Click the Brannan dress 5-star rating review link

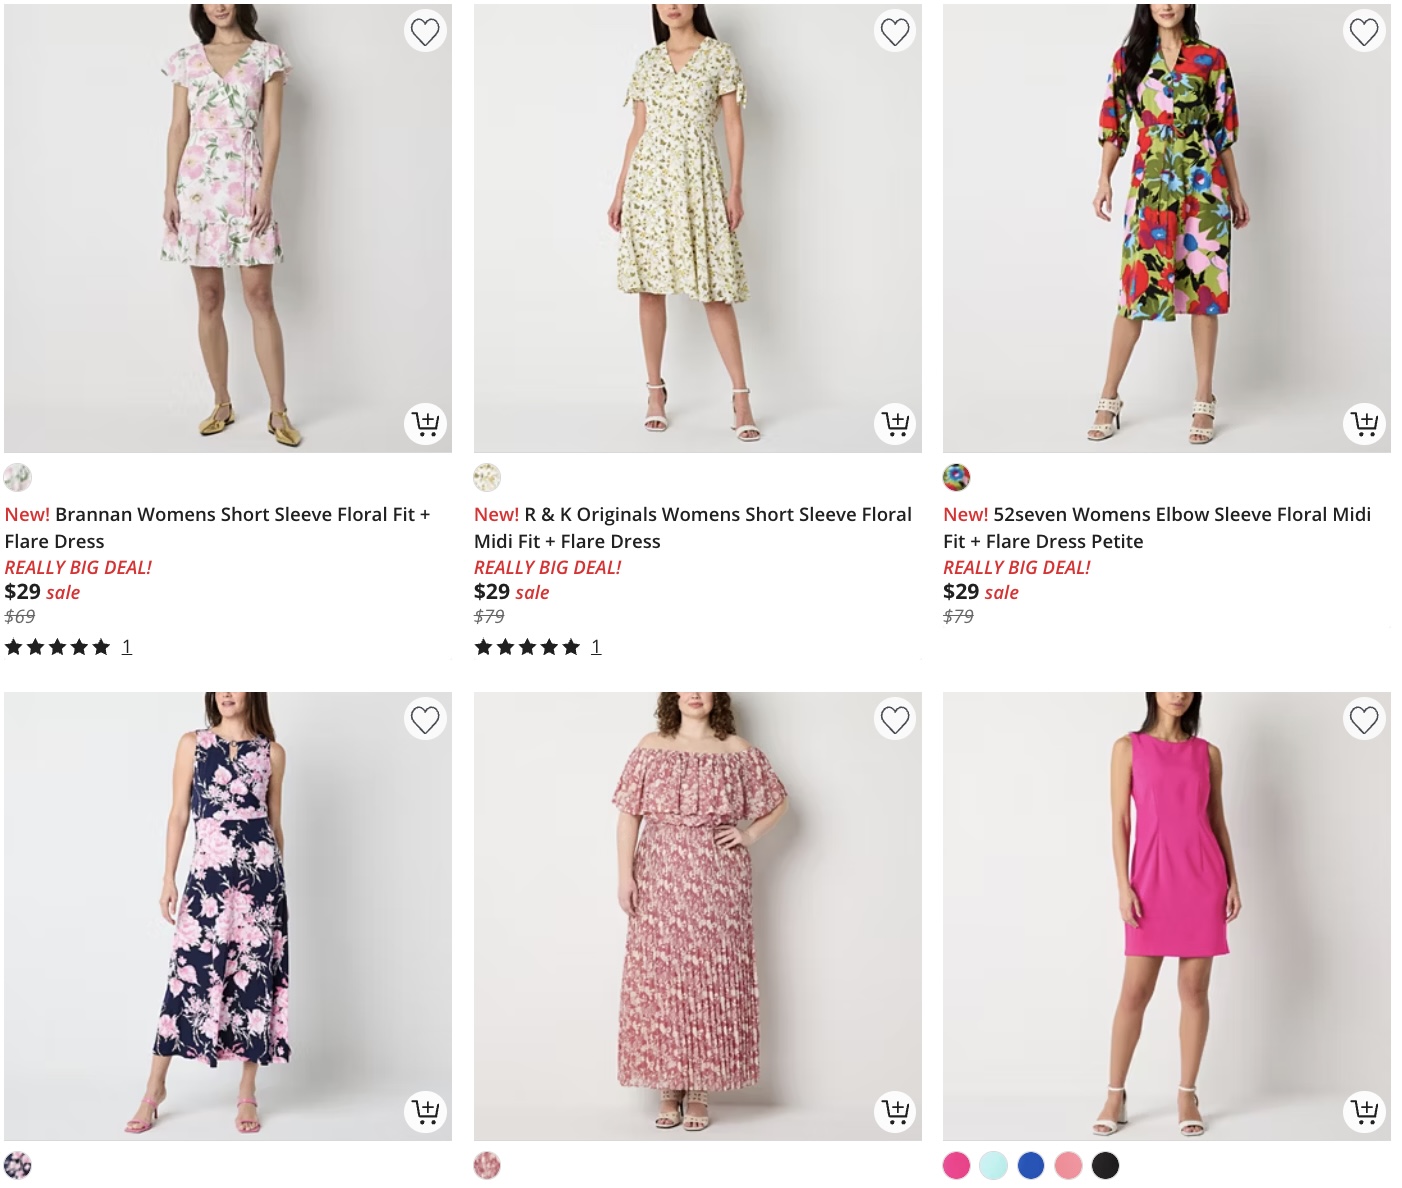[126, 646]
